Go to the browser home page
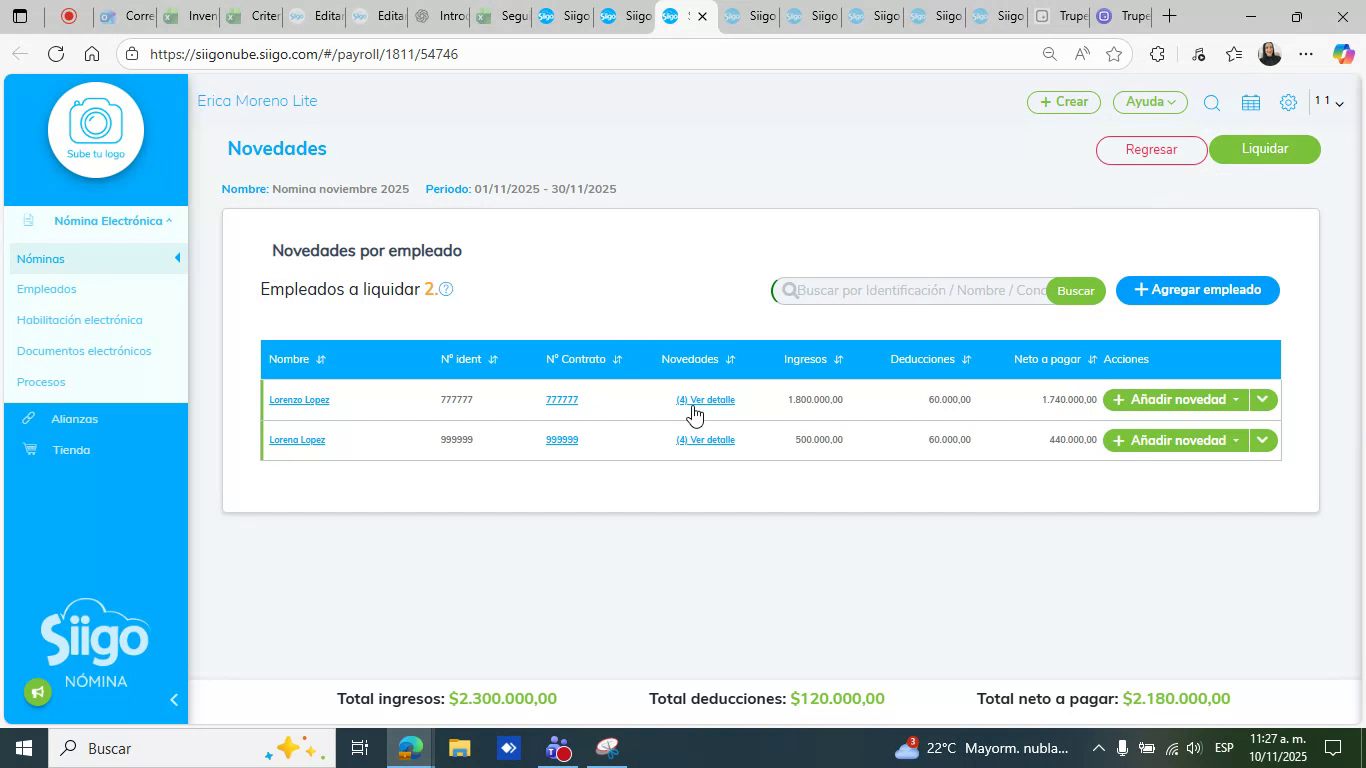Image resolution: width=1366 pixels, height=768 pixels. [x=92, y=54]
